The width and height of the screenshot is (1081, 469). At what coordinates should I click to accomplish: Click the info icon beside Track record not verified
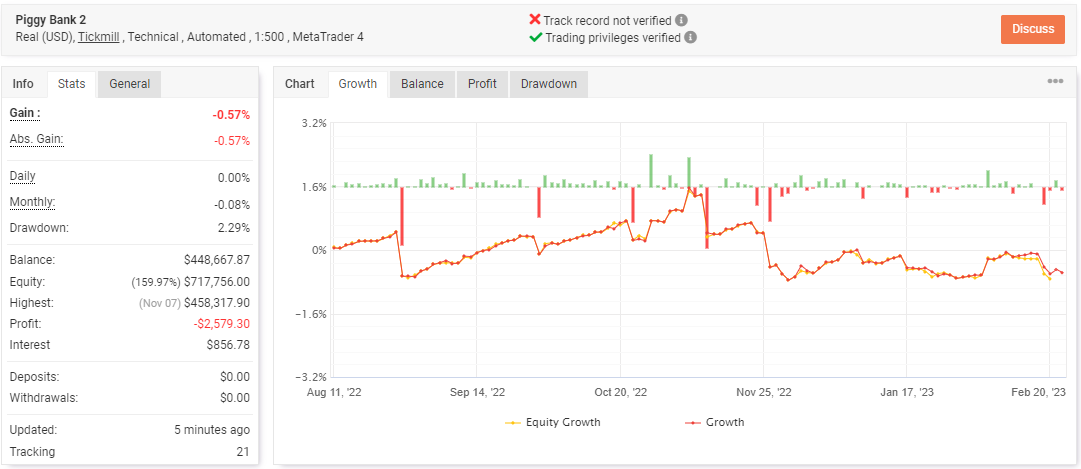pyautogui.click(x=682, y=20)
